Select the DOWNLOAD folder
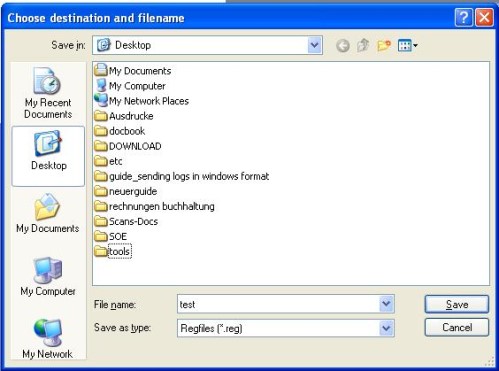The image size is (499, 371). (x=128, y=146)
